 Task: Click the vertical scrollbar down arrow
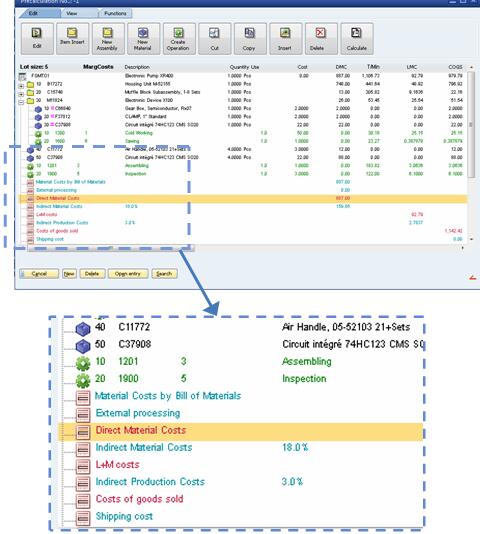(x=471, y=239)
